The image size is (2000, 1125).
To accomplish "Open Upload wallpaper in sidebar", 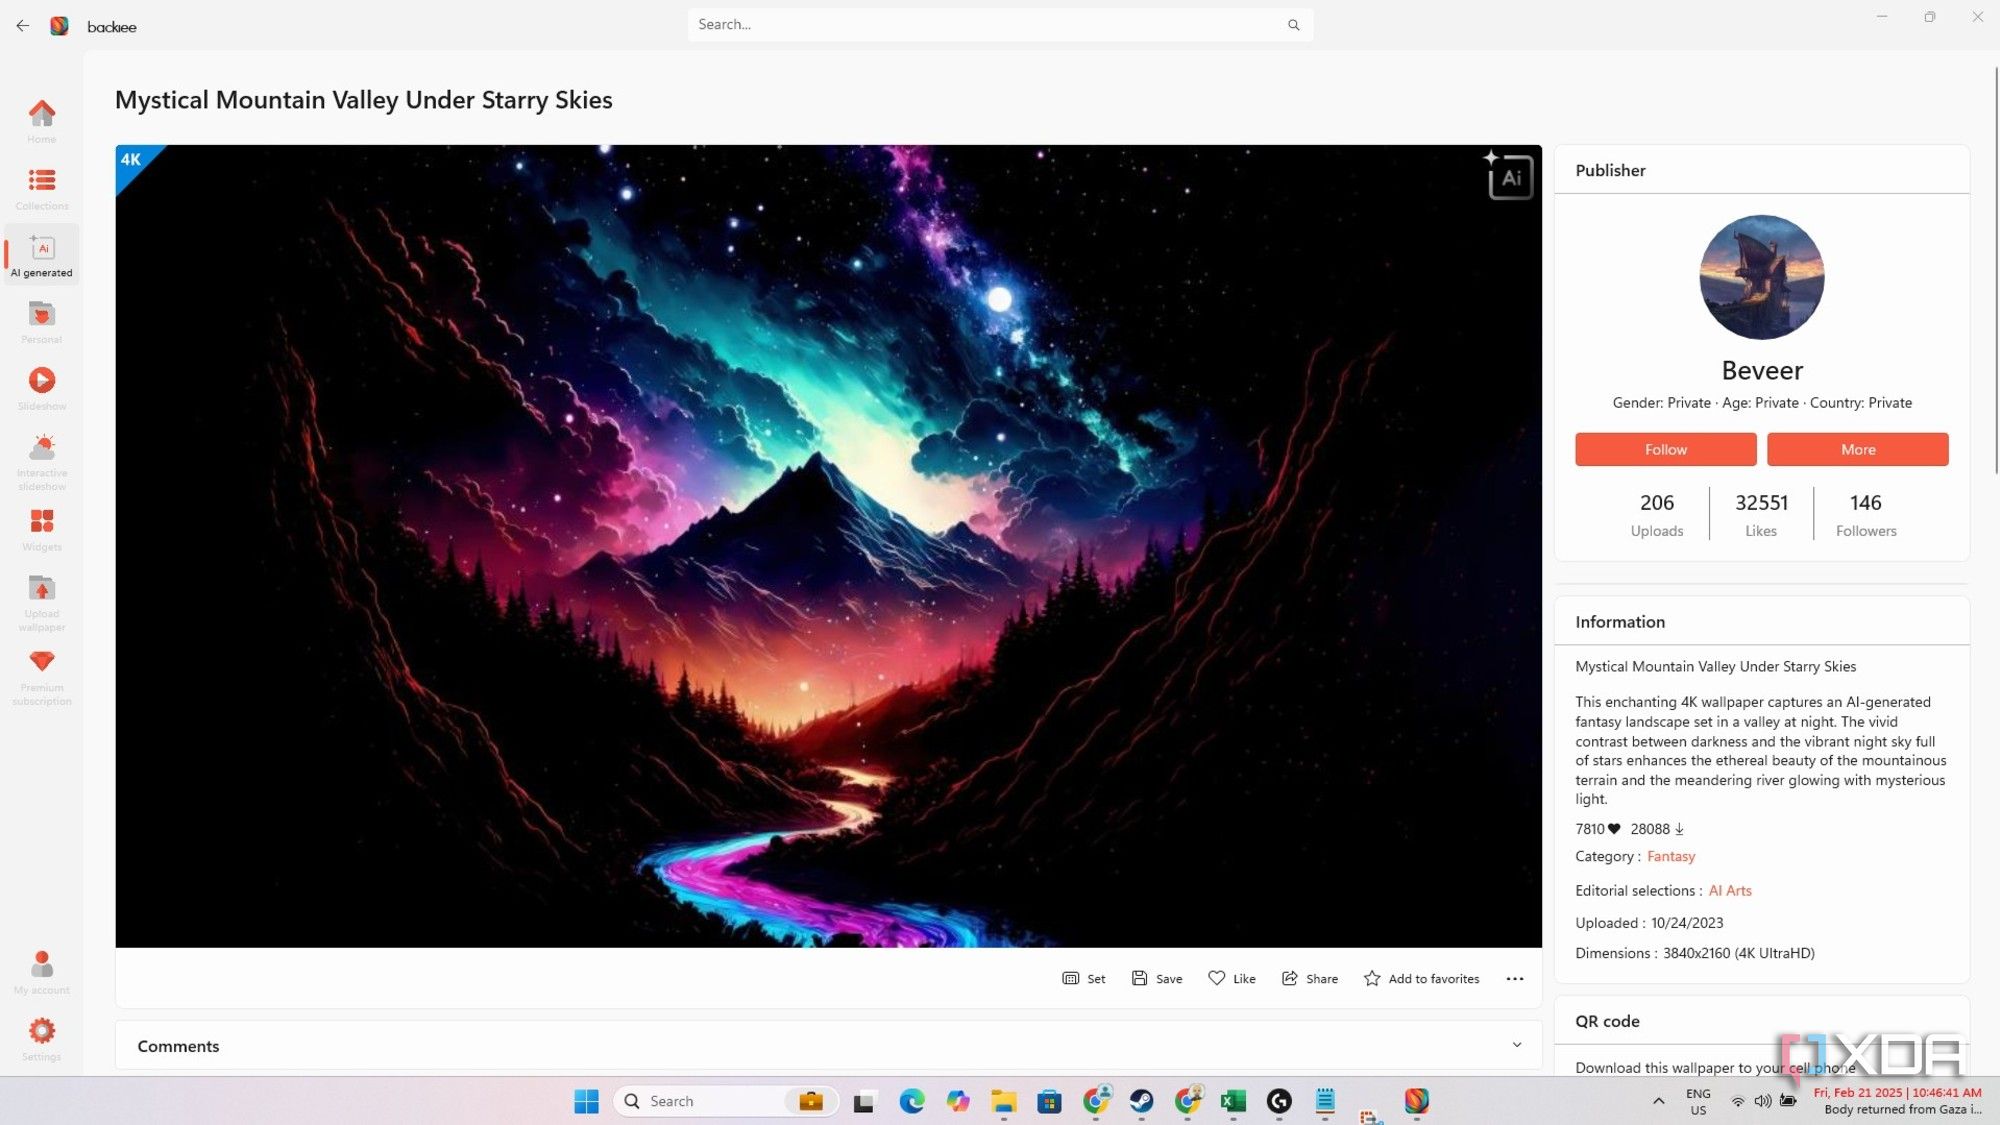I will point(42,603).
